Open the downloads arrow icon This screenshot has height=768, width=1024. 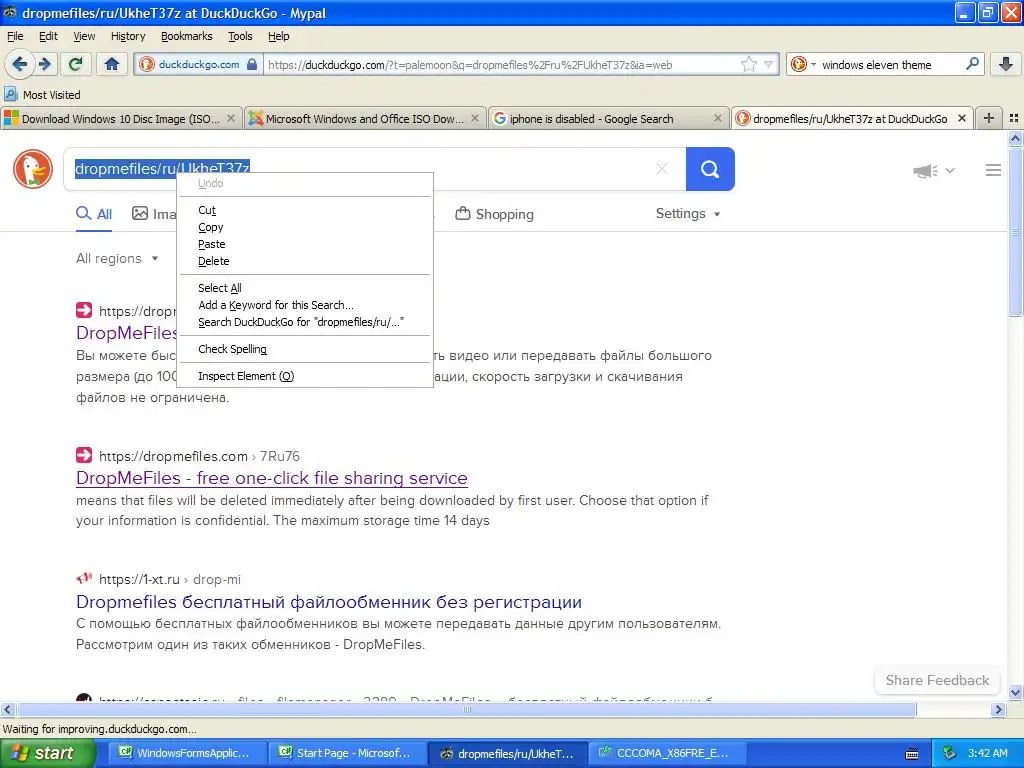click(x=1006, y=64)
